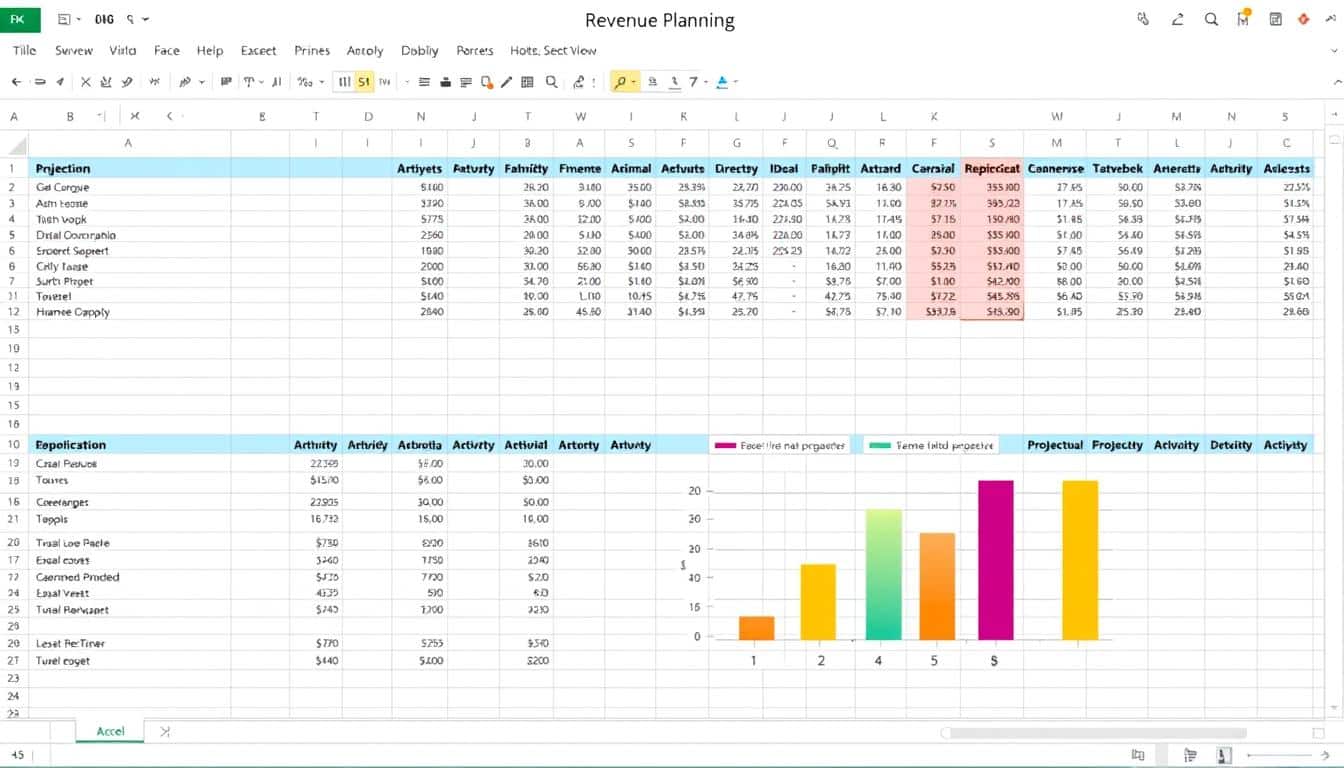This screenshot has height=768, width=1344.
Task: Open the Exceet menu
Action: click(259, 50)
